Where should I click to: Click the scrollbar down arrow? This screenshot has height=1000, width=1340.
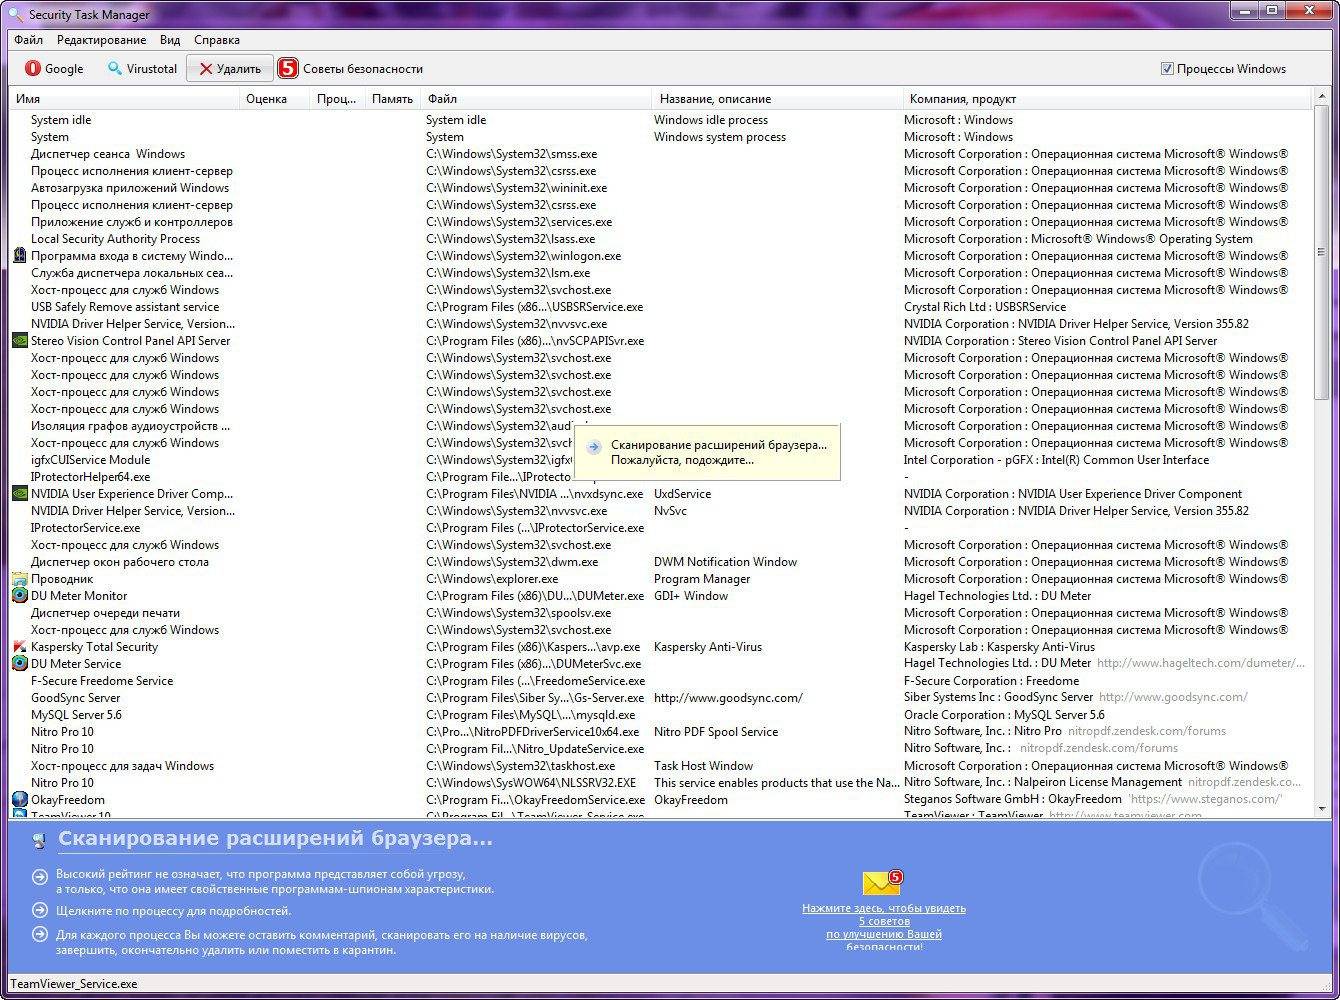pyautogui.click(x=1321, y=810)
